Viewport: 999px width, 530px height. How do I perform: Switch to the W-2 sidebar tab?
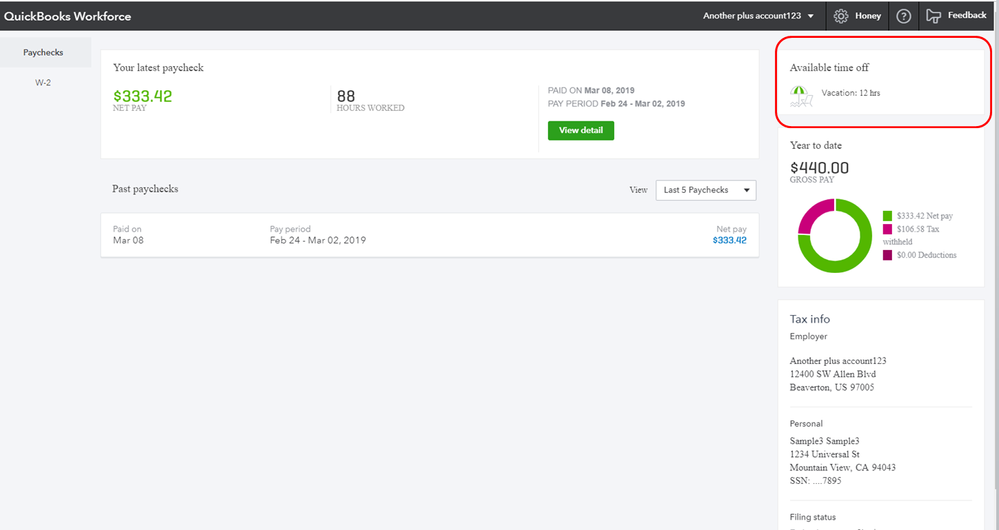[43, 82]
